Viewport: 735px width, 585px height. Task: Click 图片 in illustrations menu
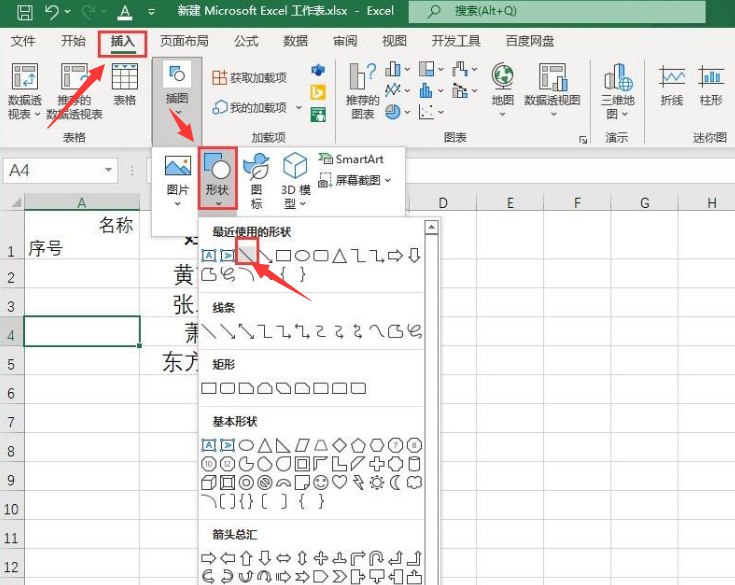178,181
